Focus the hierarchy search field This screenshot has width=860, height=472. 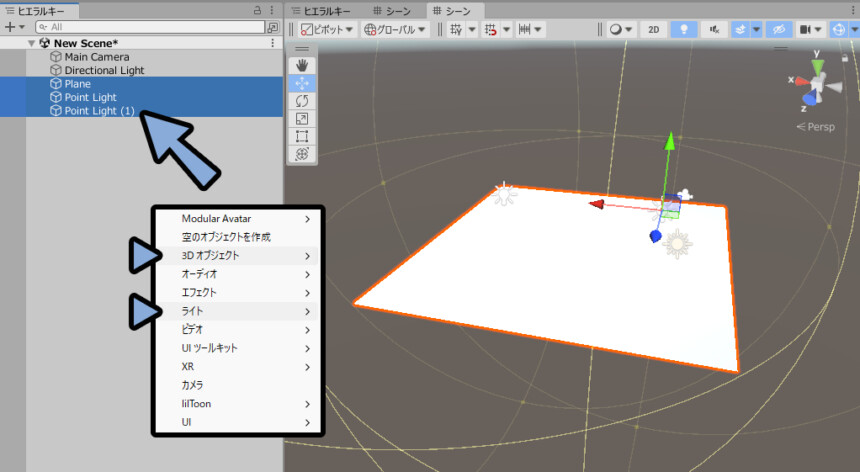pyautogui.click(x=150, y=27)
